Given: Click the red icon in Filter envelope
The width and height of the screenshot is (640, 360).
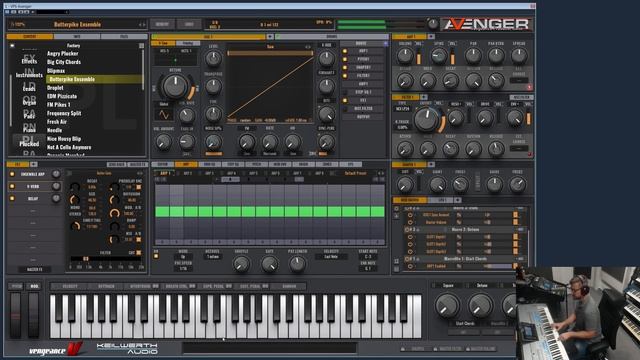Looking at the screenshot, I should coord(529,155).
